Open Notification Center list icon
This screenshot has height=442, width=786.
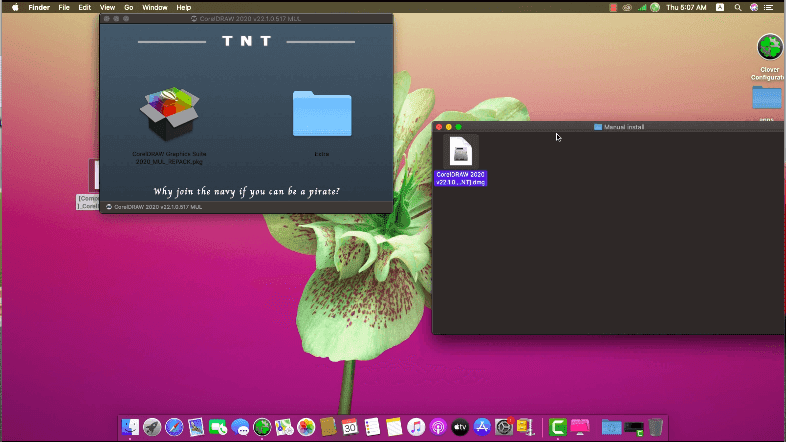coord(768,8)
